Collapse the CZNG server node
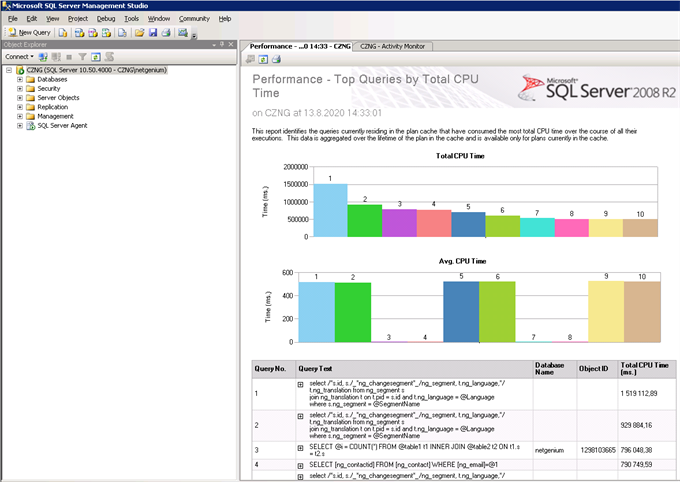The width and height of the screenshot is (680, 482). (x=9, y=70)
